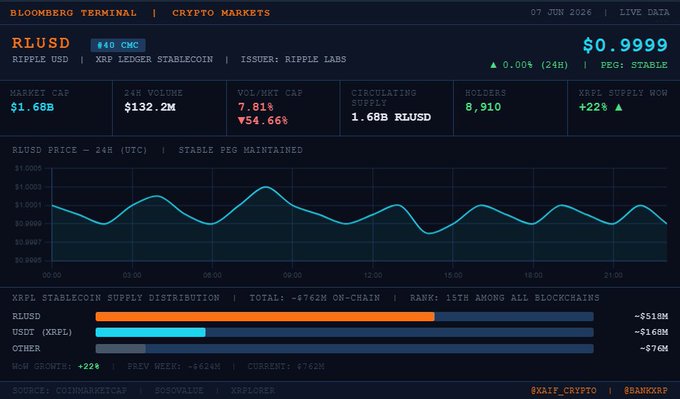Click the LIVE DATA indicator in the header
Viewport: 680px width, 399px height.
pos(644,12)
